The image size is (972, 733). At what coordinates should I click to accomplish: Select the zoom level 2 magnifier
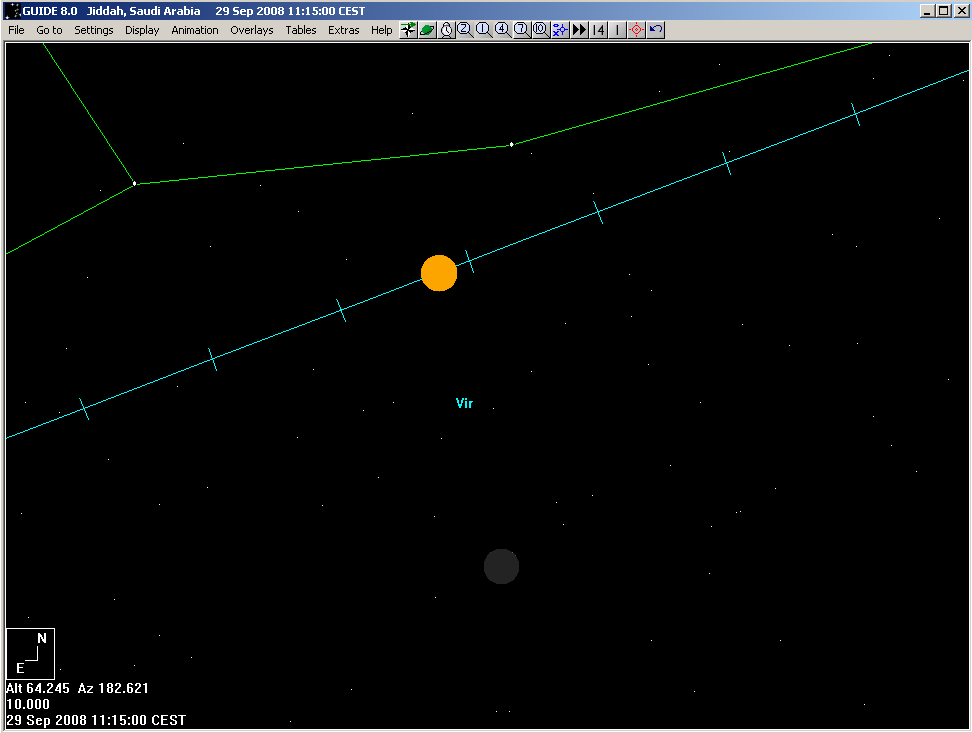pyautogui.click(x=465, y=30)
